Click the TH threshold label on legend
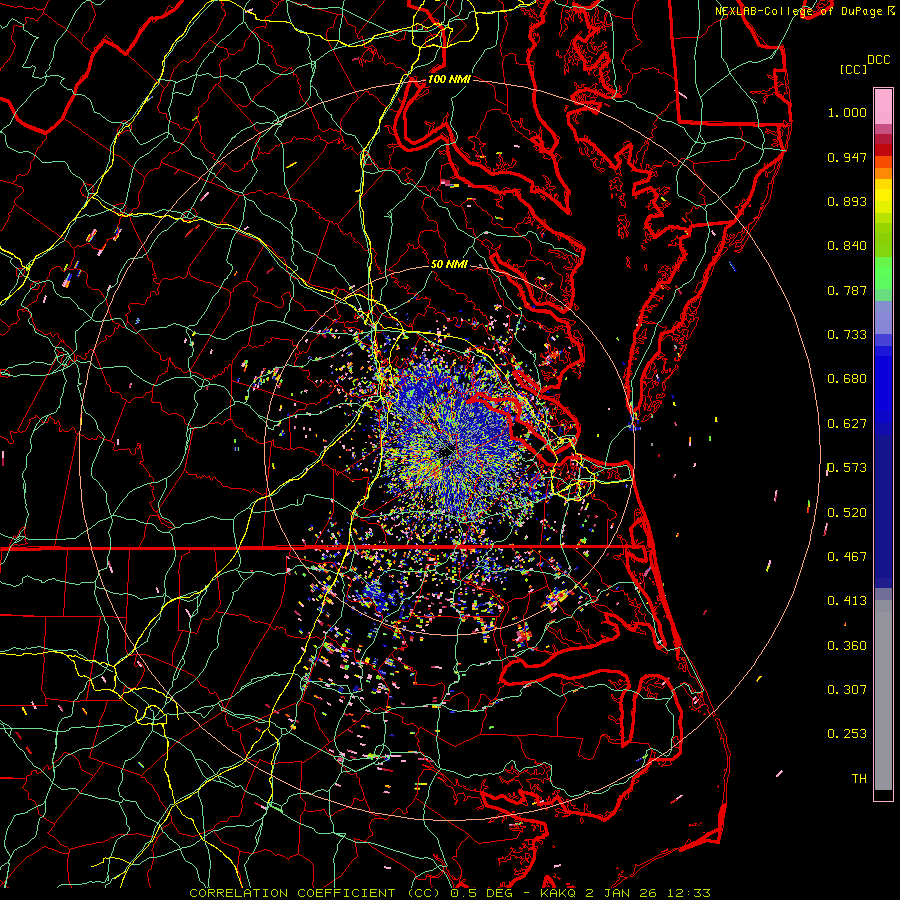Screen dimensions: 900x900 859,779
